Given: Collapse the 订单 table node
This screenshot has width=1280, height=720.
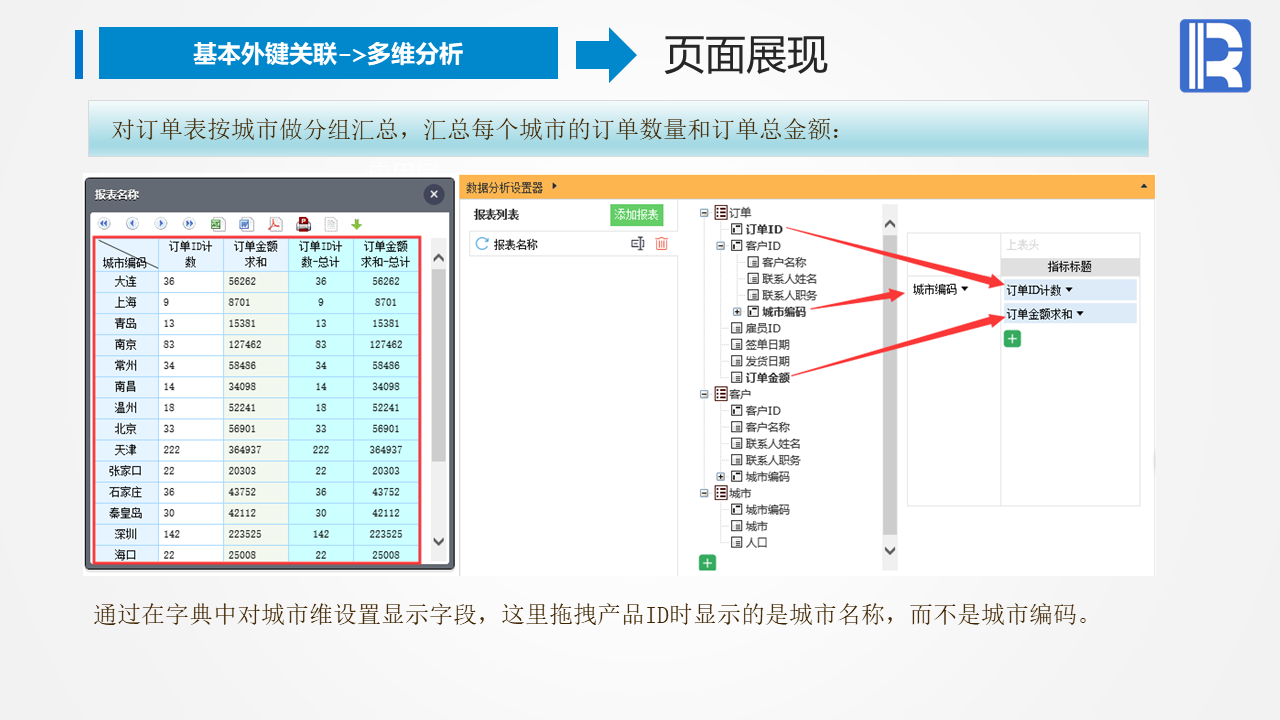Looking at the screenshot, I should coord(704,213).
